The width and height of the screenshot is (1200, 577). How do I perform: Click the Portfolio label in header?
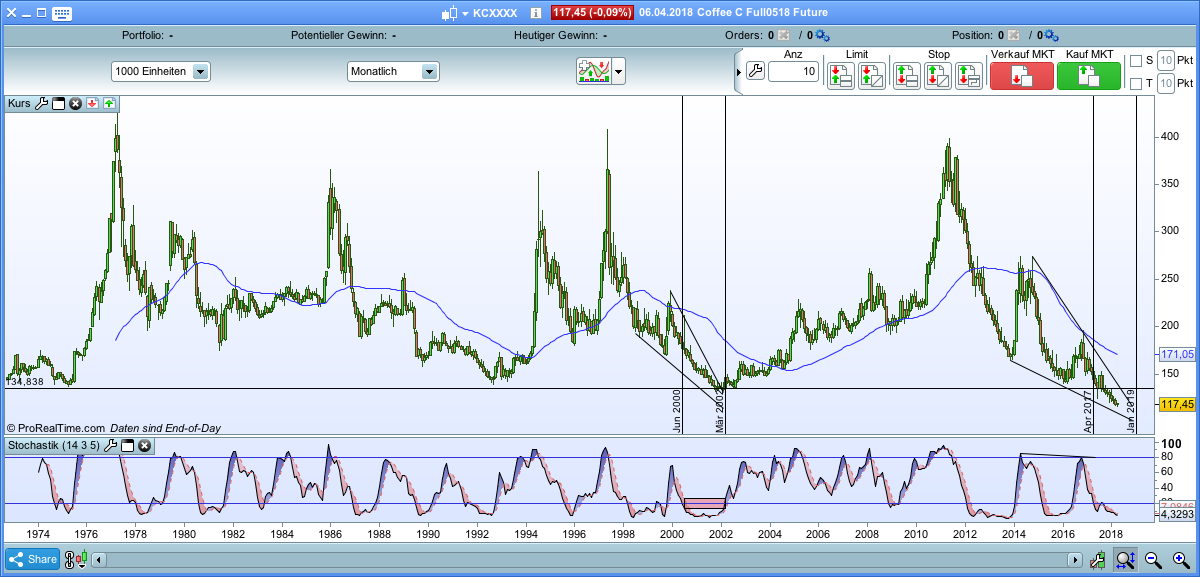tap(144, 35)
